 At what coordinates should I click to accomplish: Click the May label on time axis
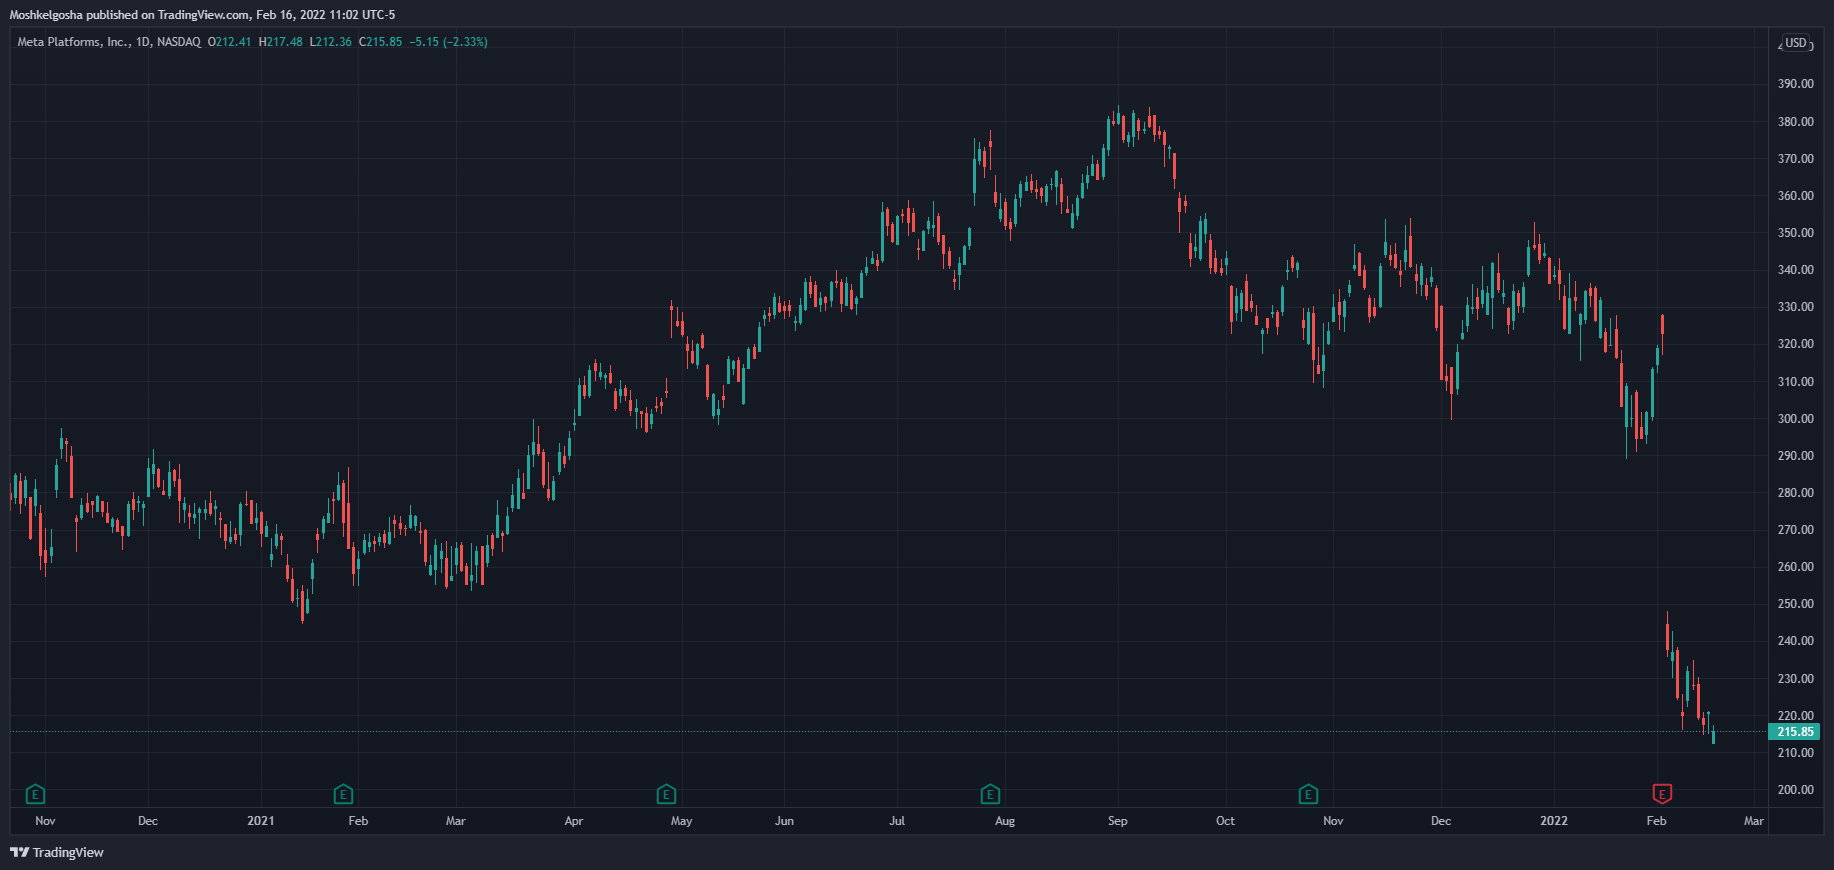[x=681, y=821]
